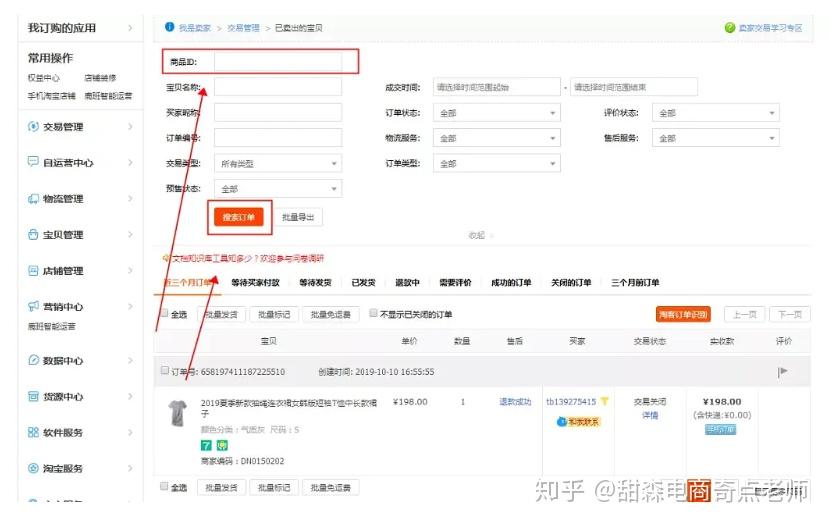Click the blue info icon in breadcrumb
829x524 pixels.
click(169, 27)
